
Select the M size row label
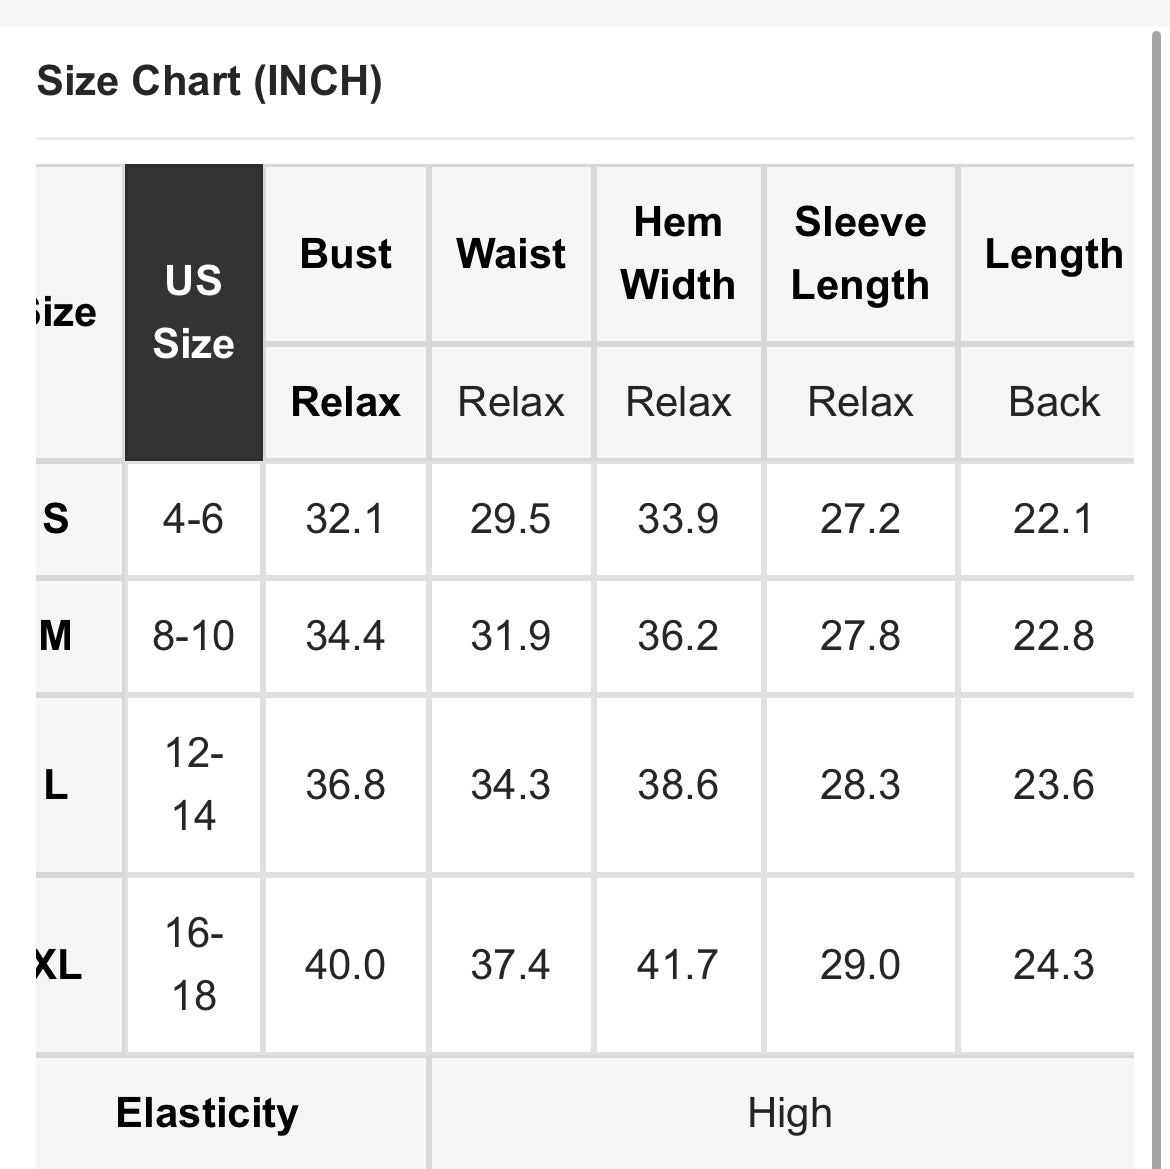tap(57, 635)
